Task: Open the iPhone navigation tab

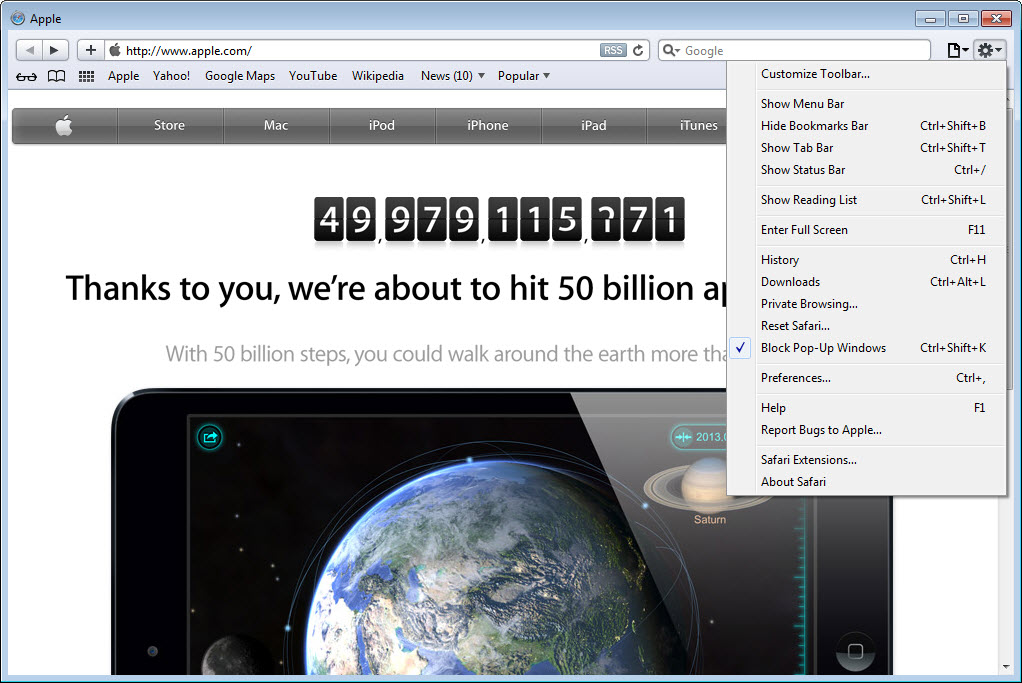Action: click(488, 125)
